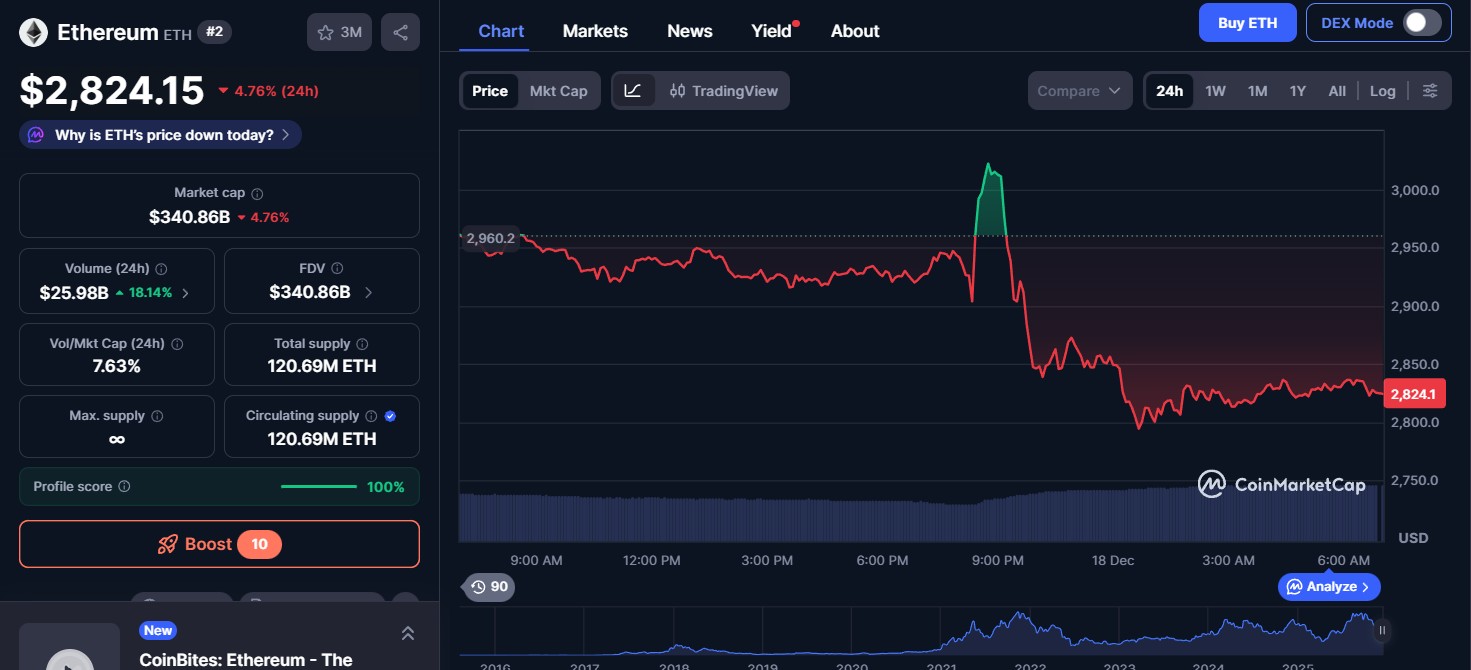This screenshot has height=670, width=1471.
Task: Open the News tab
Action: point(689,31)
